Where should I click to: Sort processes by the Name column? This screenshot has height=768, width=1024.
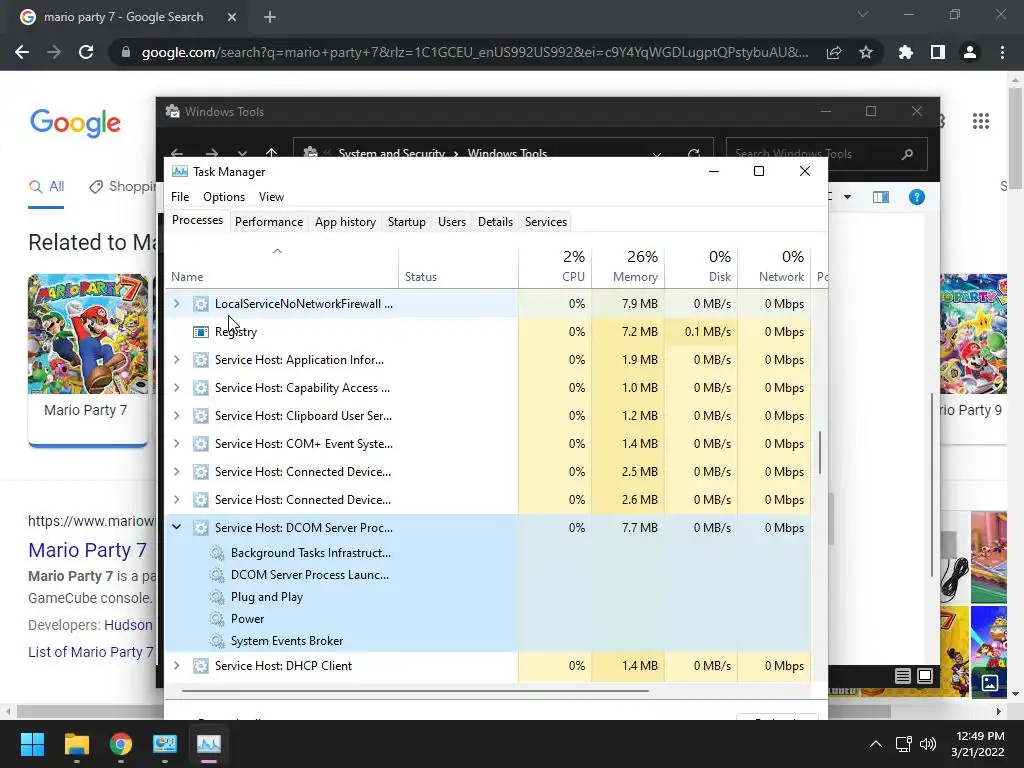click(x=281, y=268)
